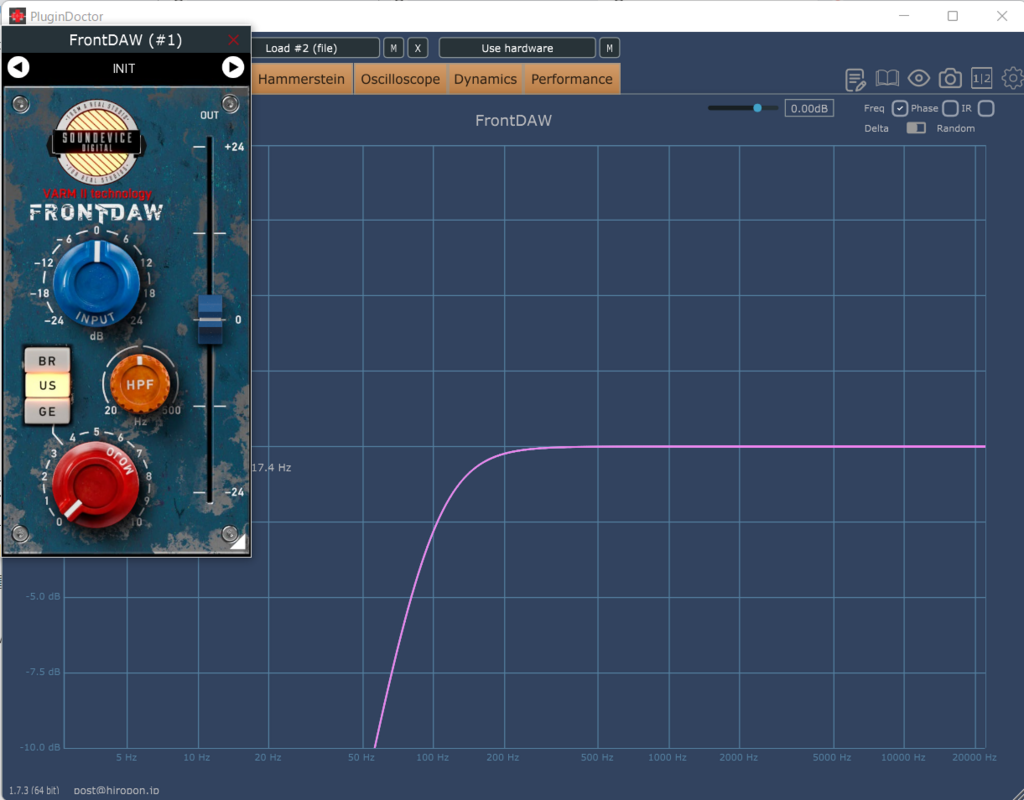Go to previous preset with left arrow
This screenshot has width=1024, height=800.
tap(18, 67)
